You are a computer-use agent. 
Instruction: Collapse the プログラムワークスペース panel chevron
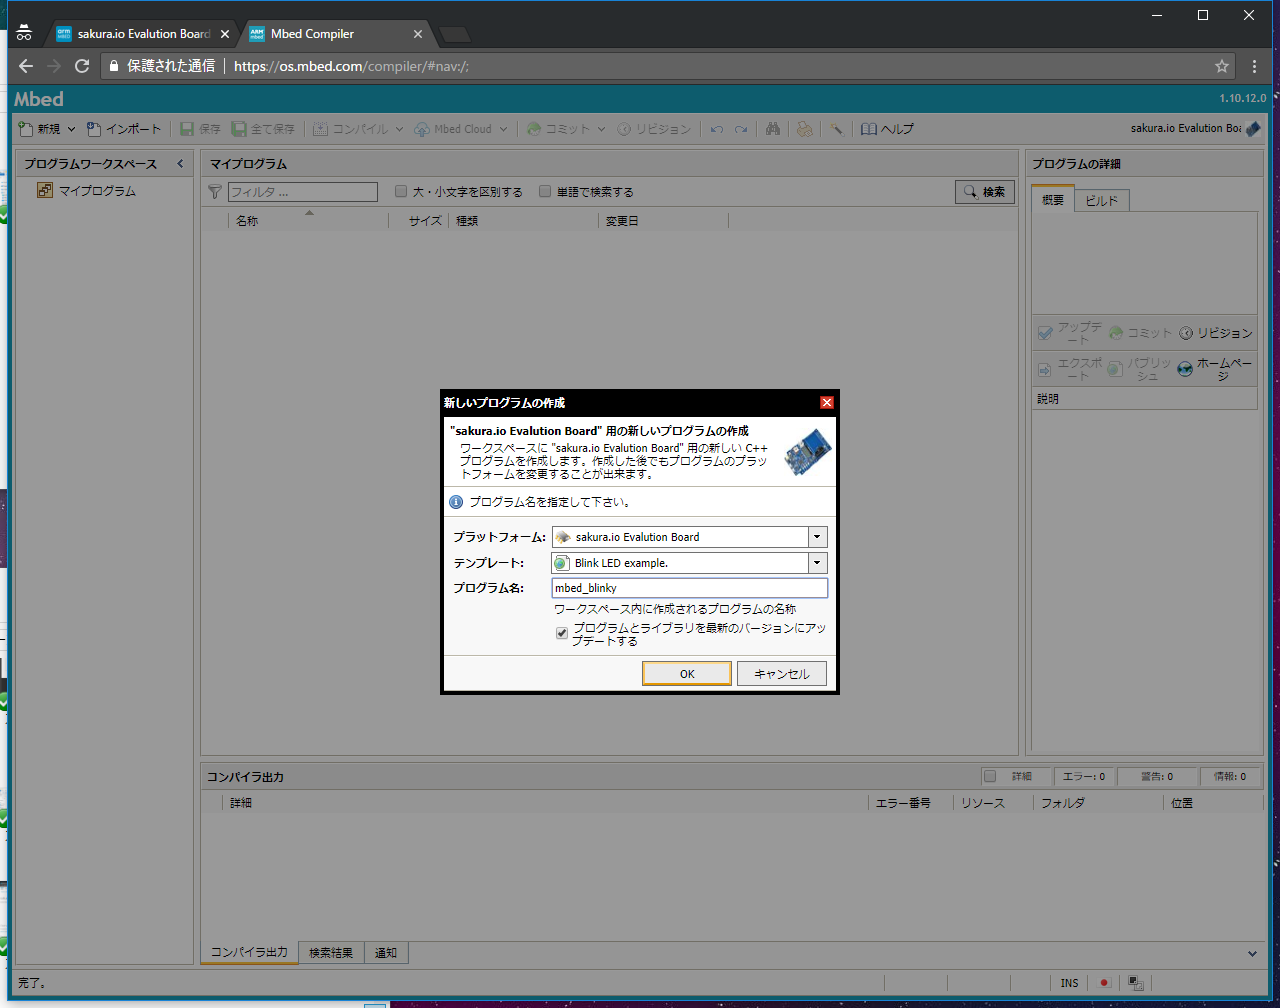(180, 164)
